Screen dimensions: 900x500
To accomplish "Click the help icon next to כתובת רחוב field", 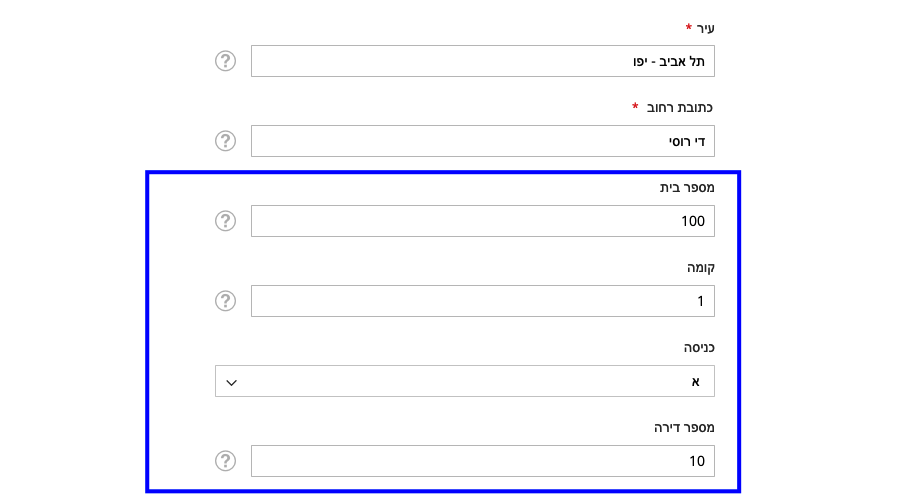I will pyautogui.click(x=225, y=141).
